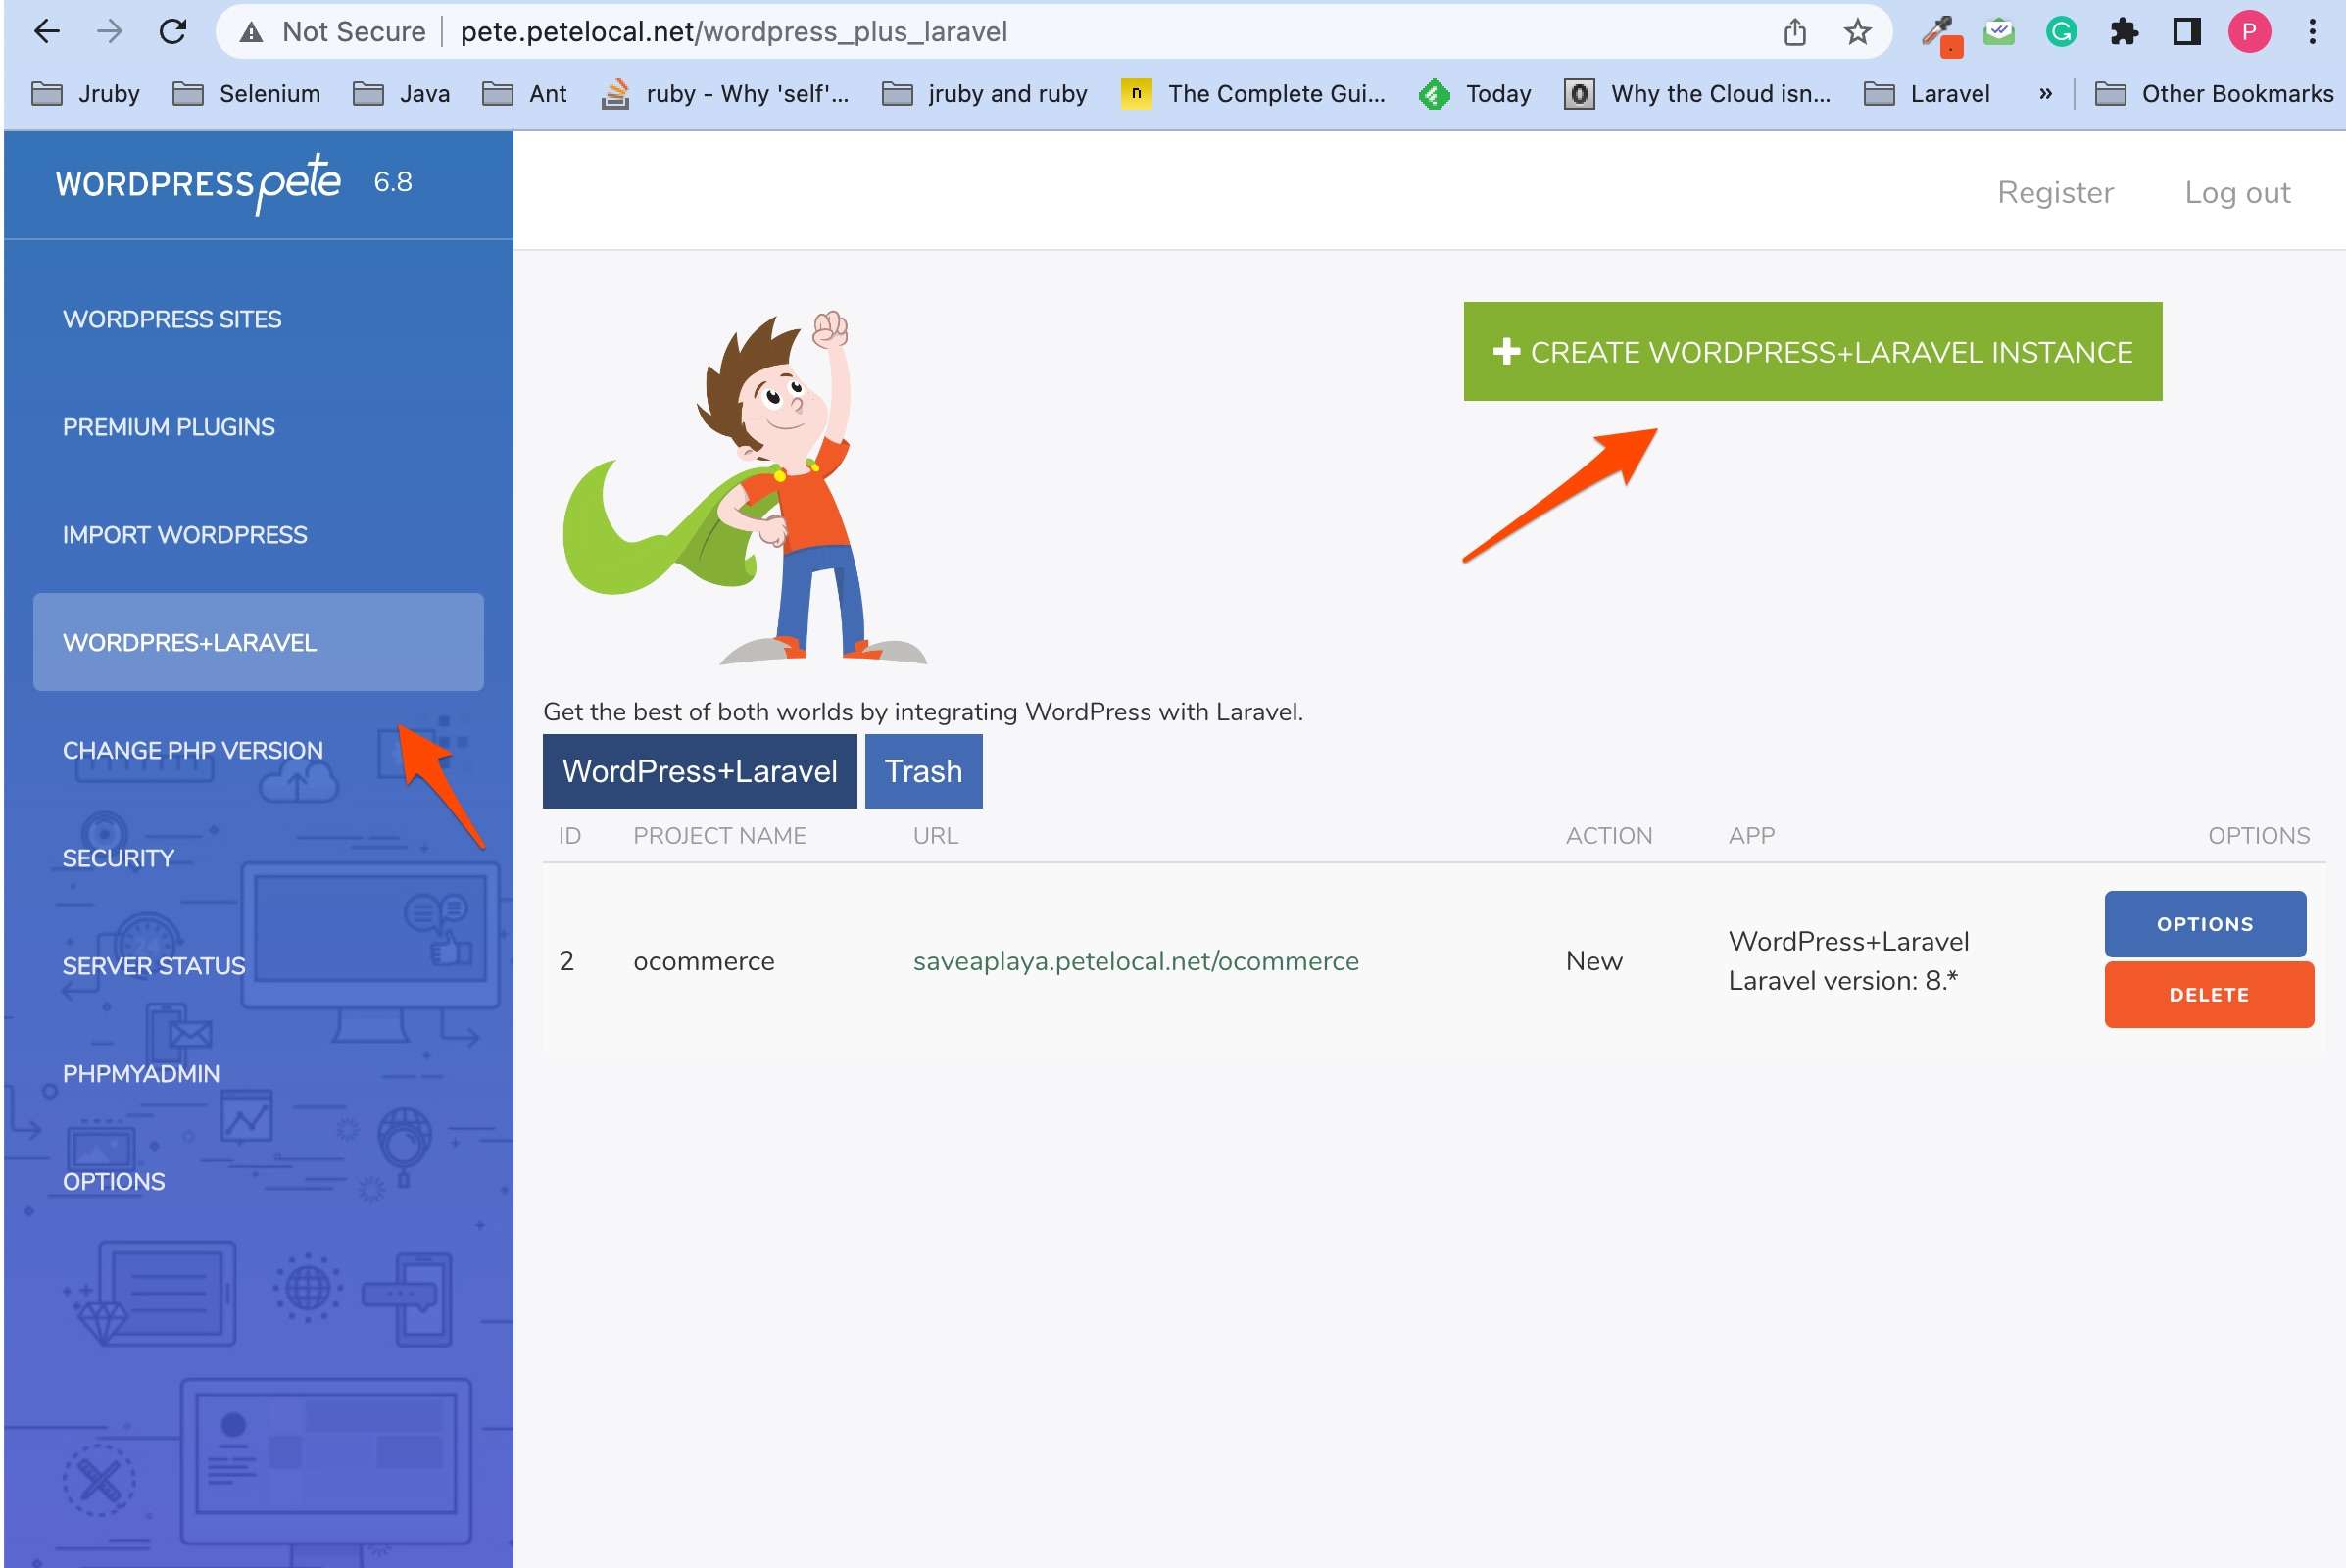Screen dimensions: 2346x1568
Task: Click the browser back arrow
Action: click(47, 32)
